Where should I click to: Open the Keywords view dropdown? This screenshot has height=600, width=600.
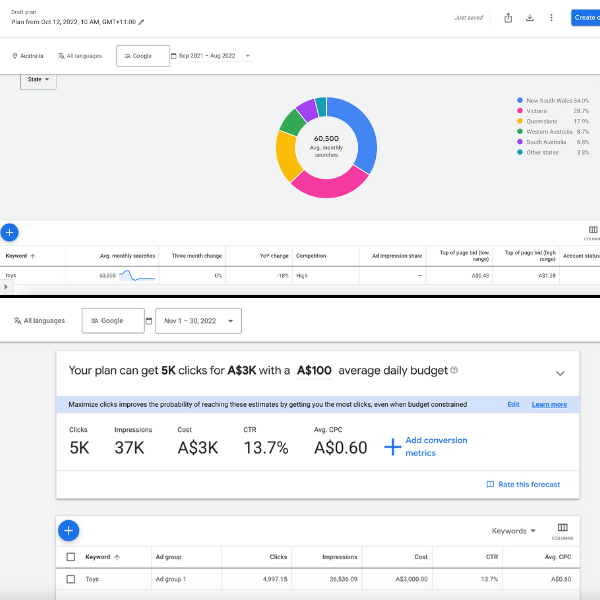(x=514, y=531)
